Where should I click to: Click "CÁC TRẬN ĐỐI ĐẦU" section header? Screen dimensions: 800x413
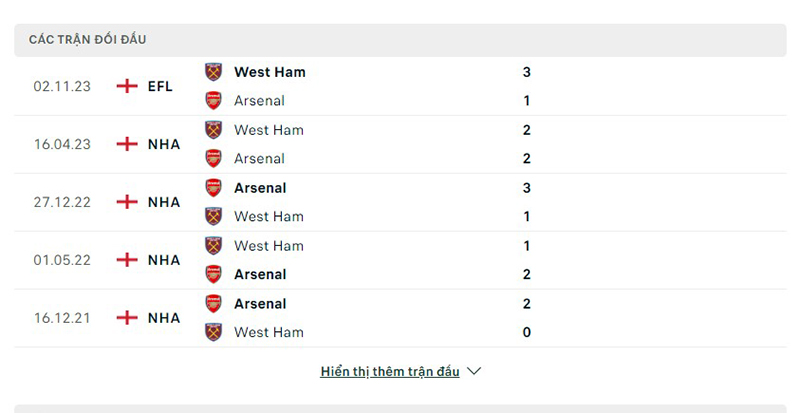pos(88,39)
